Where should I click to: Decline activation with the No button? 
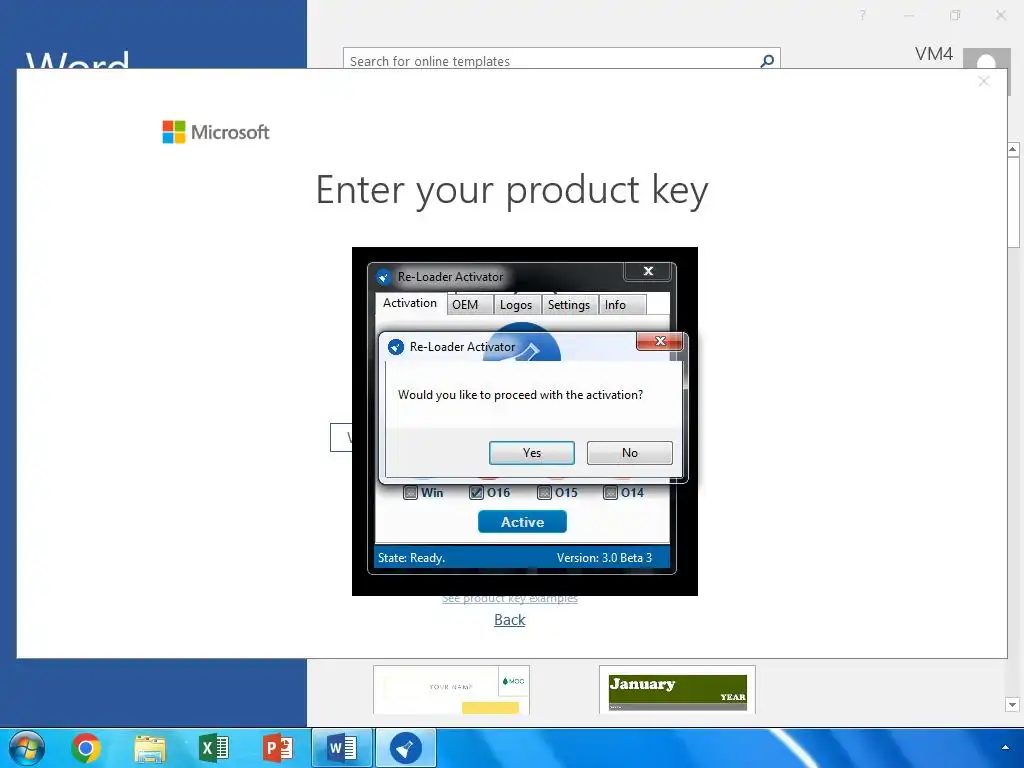click(630, 453)
